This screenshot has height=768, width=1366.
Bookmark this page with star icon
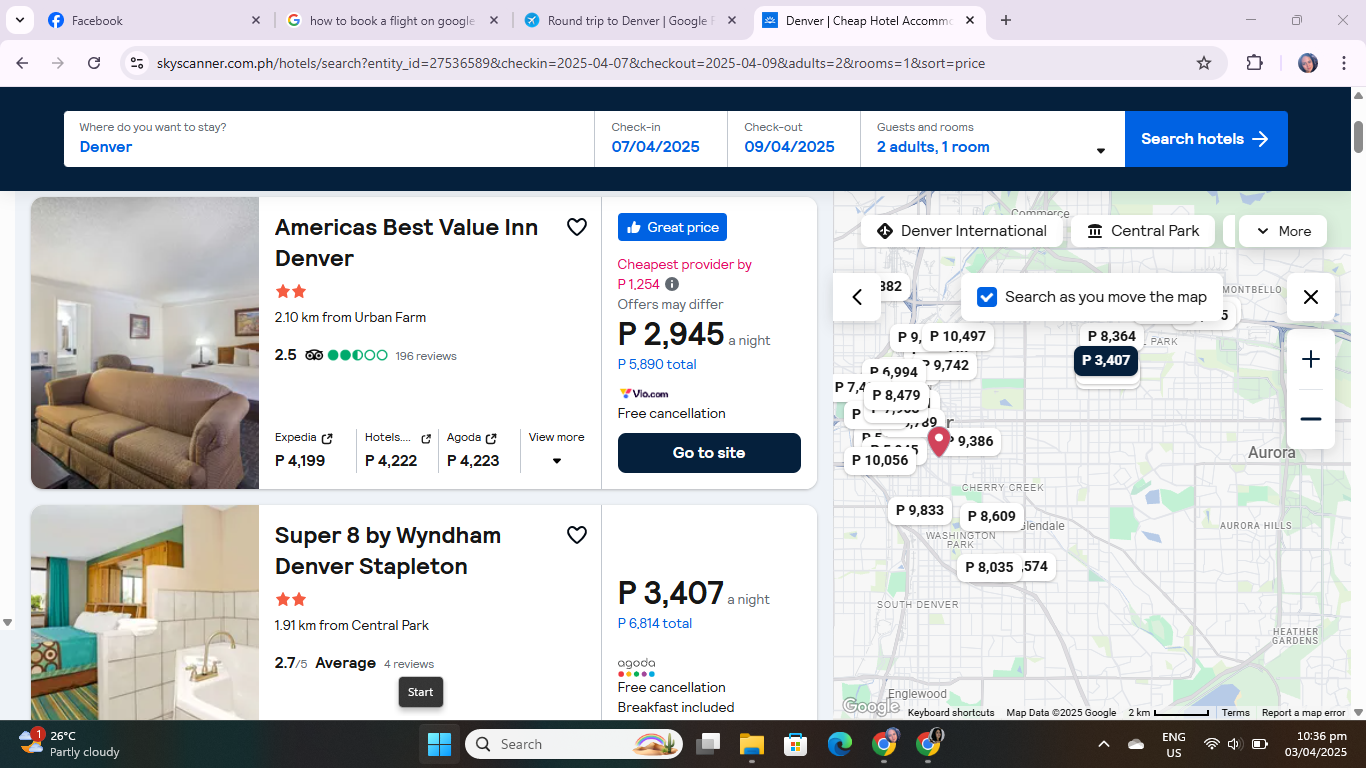coord(1204,63)
